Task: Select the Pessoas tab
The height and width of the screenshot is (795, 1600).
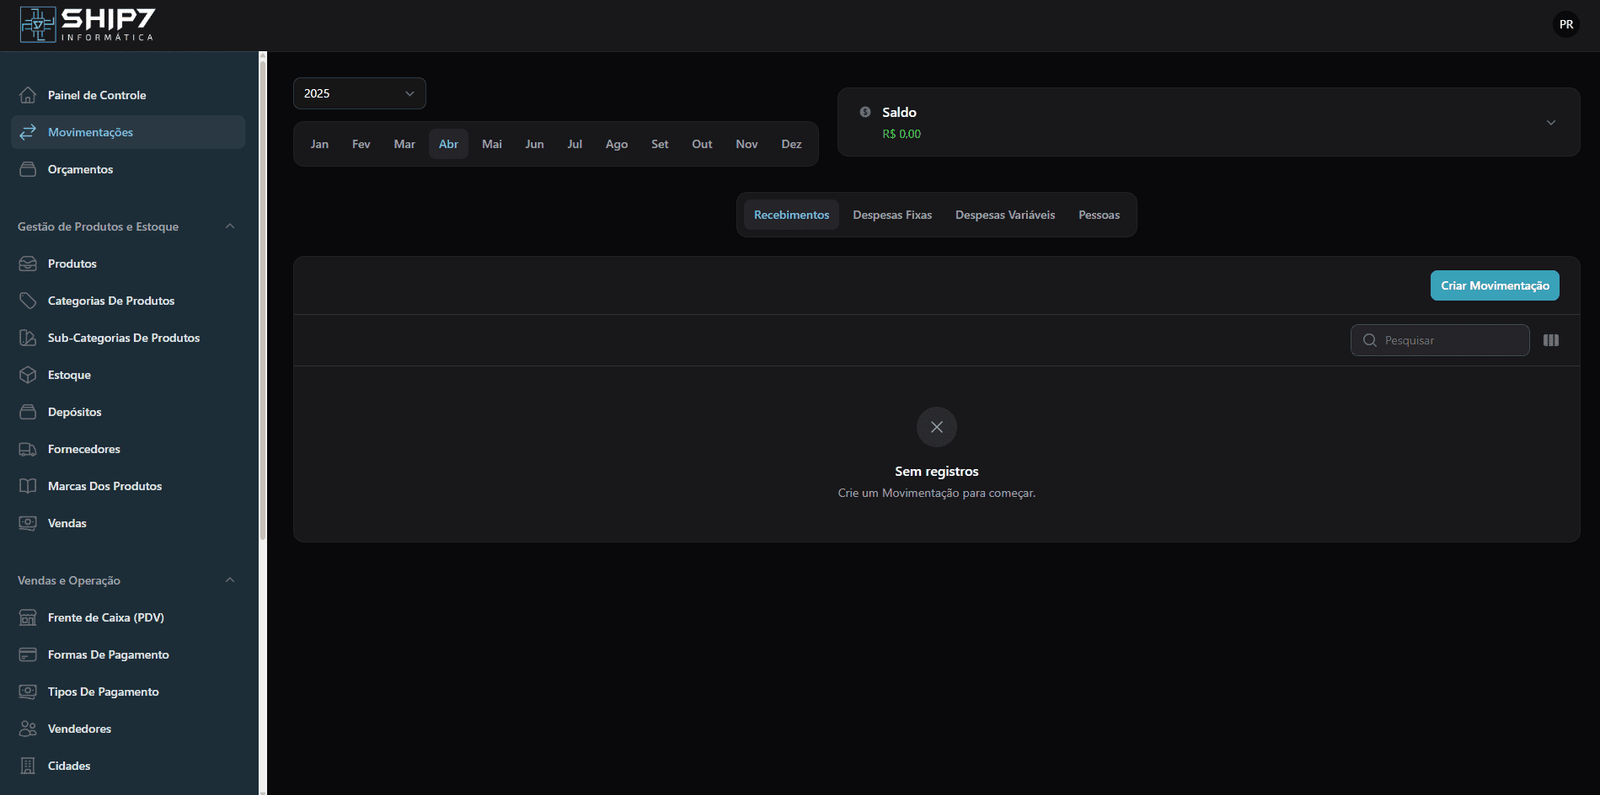Action: point(1099,215)
